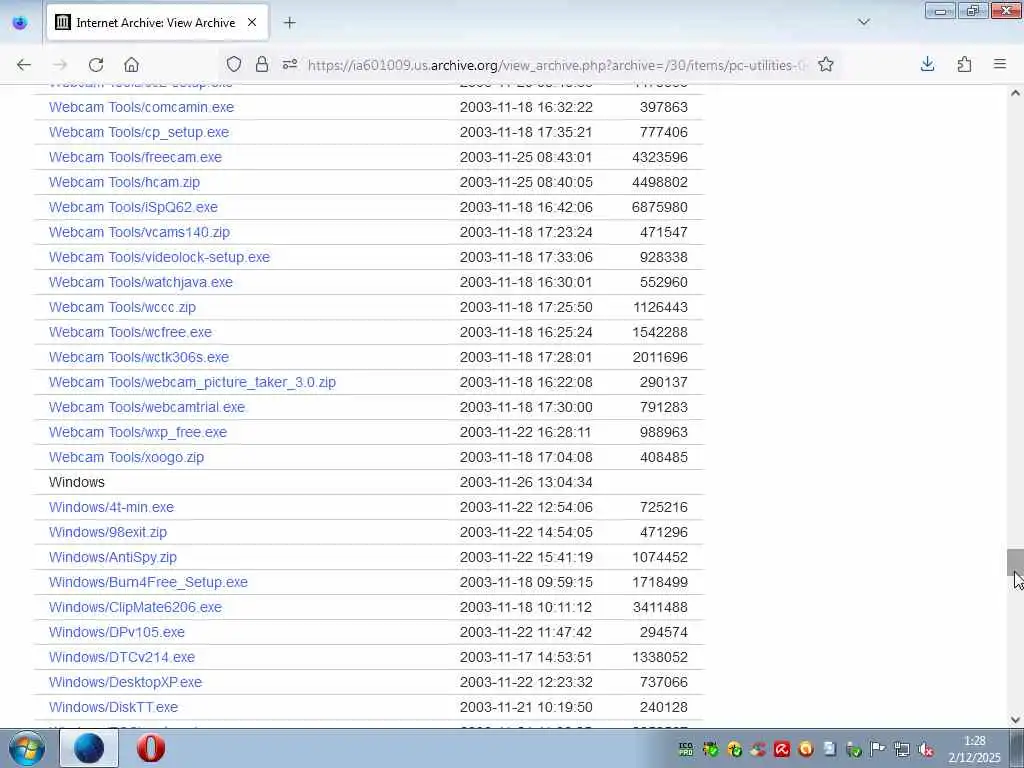Click Webcam Tools/wcfree.exe
This screenshot has width=1024, height=768.
click(130, 332)
